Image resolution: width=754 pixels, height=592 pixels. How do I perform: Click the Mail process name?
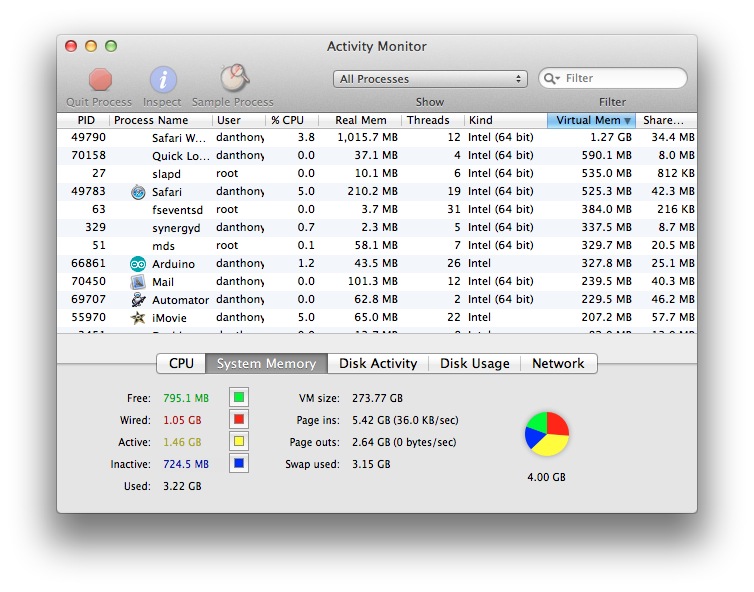pyautogui.click(x=163, y=282)
